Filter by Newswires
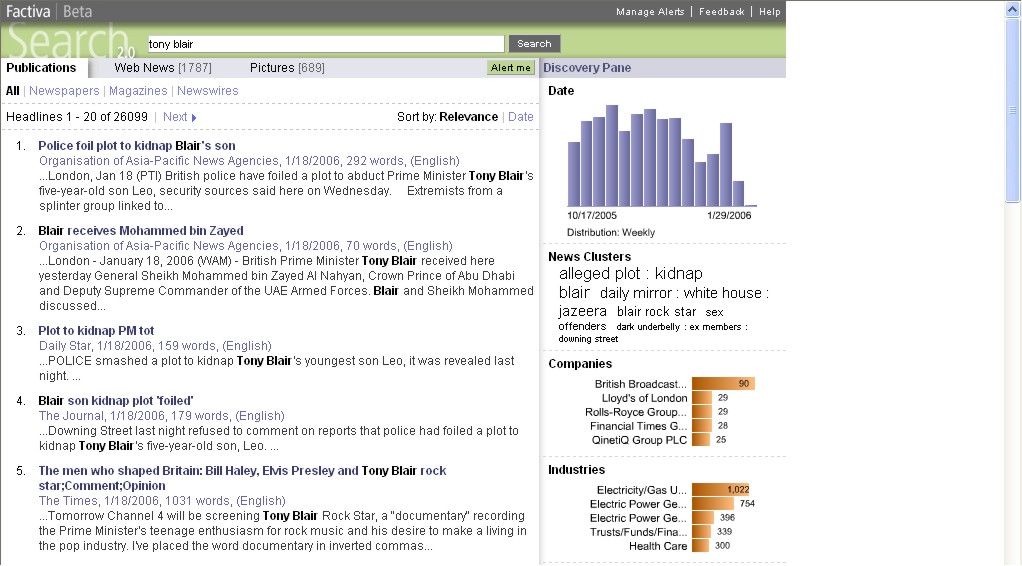Viewport: 1022px width, 566px height. (208, 91)
